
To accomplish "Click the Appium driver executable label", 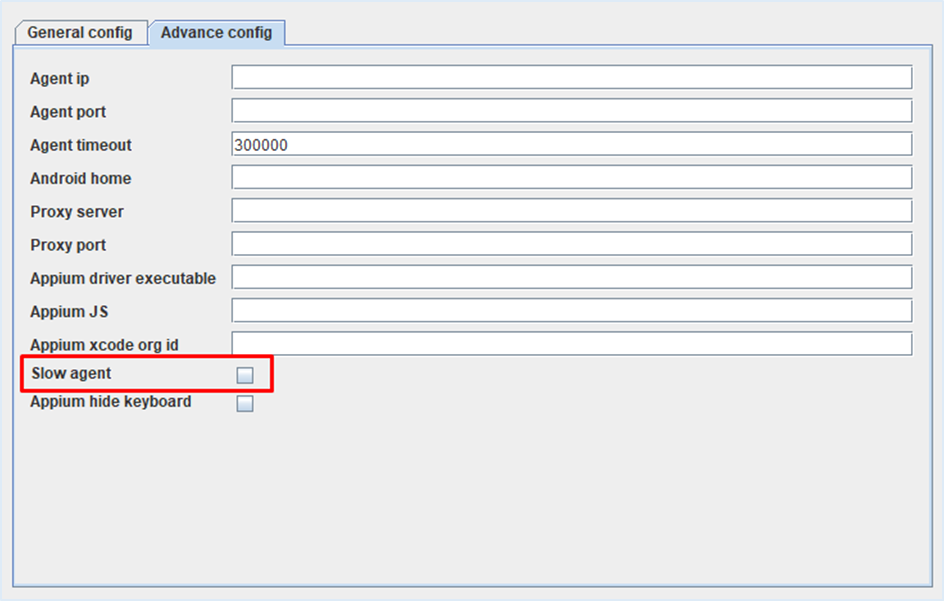I will (x=123, y=279).
